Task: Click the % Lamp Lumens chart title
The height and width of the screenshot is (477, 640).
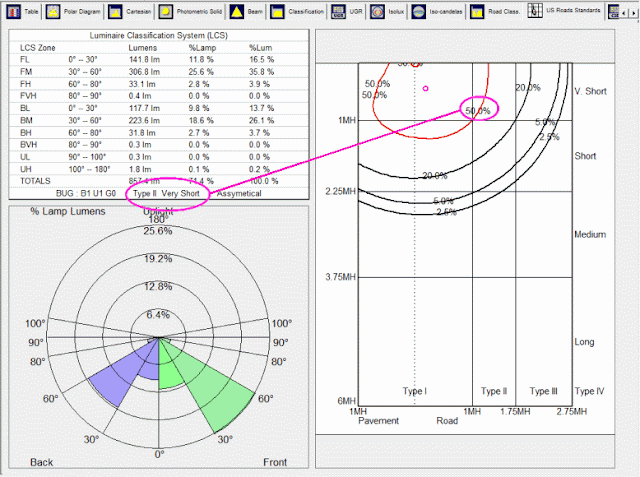Action: click(x=68, y=211)
